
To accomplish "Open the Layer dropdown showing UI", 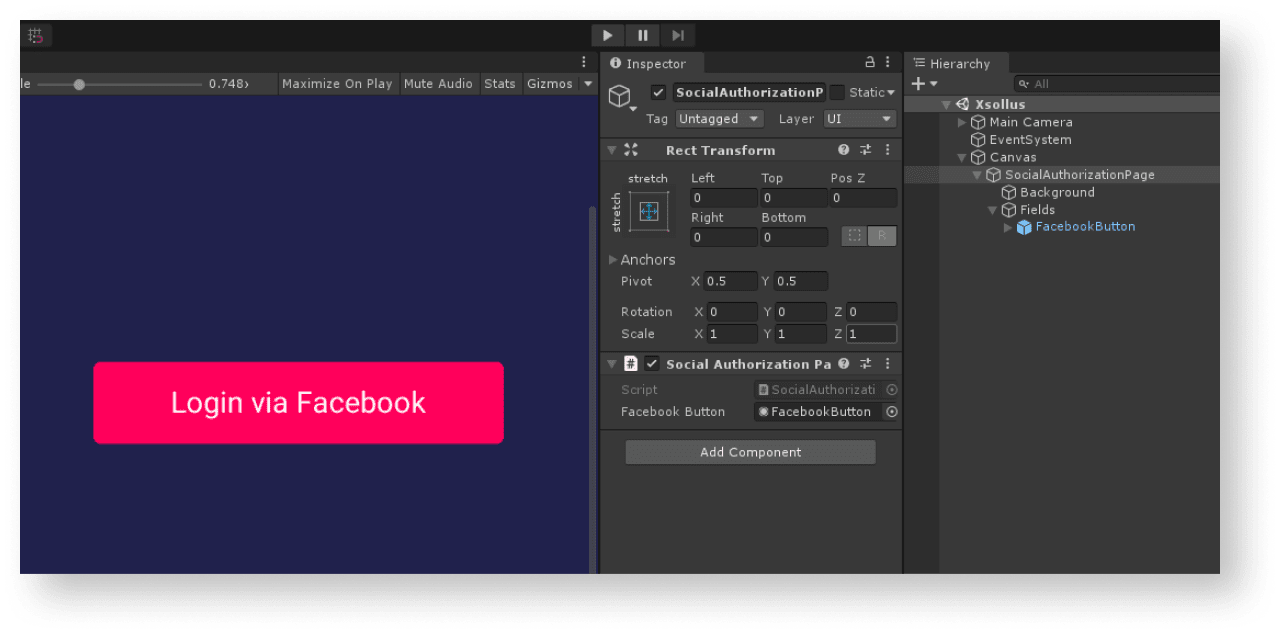I will coord(859,119).
